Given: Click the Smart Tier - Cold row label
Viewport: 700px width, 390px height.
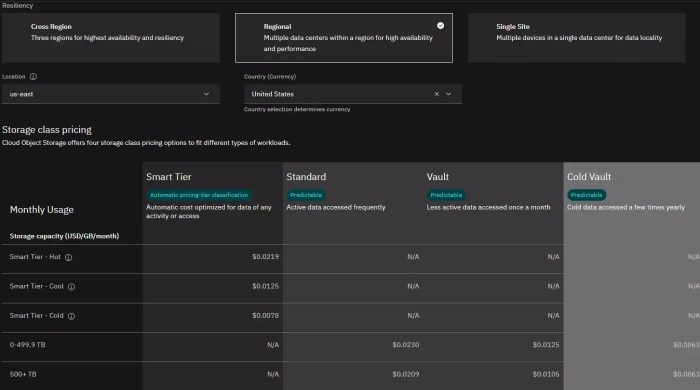Looking at the screenshot, I should 37,315.
